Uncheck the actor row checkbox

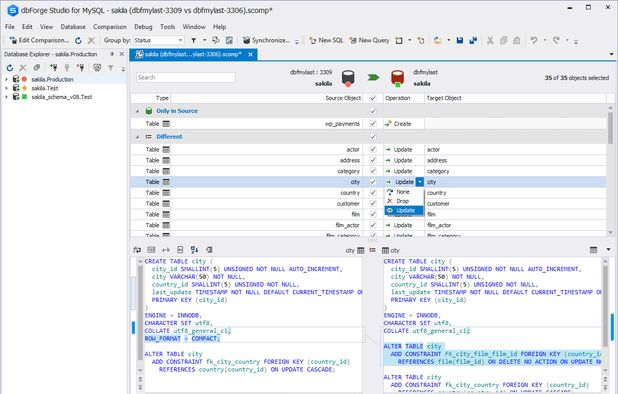(373, 150)
